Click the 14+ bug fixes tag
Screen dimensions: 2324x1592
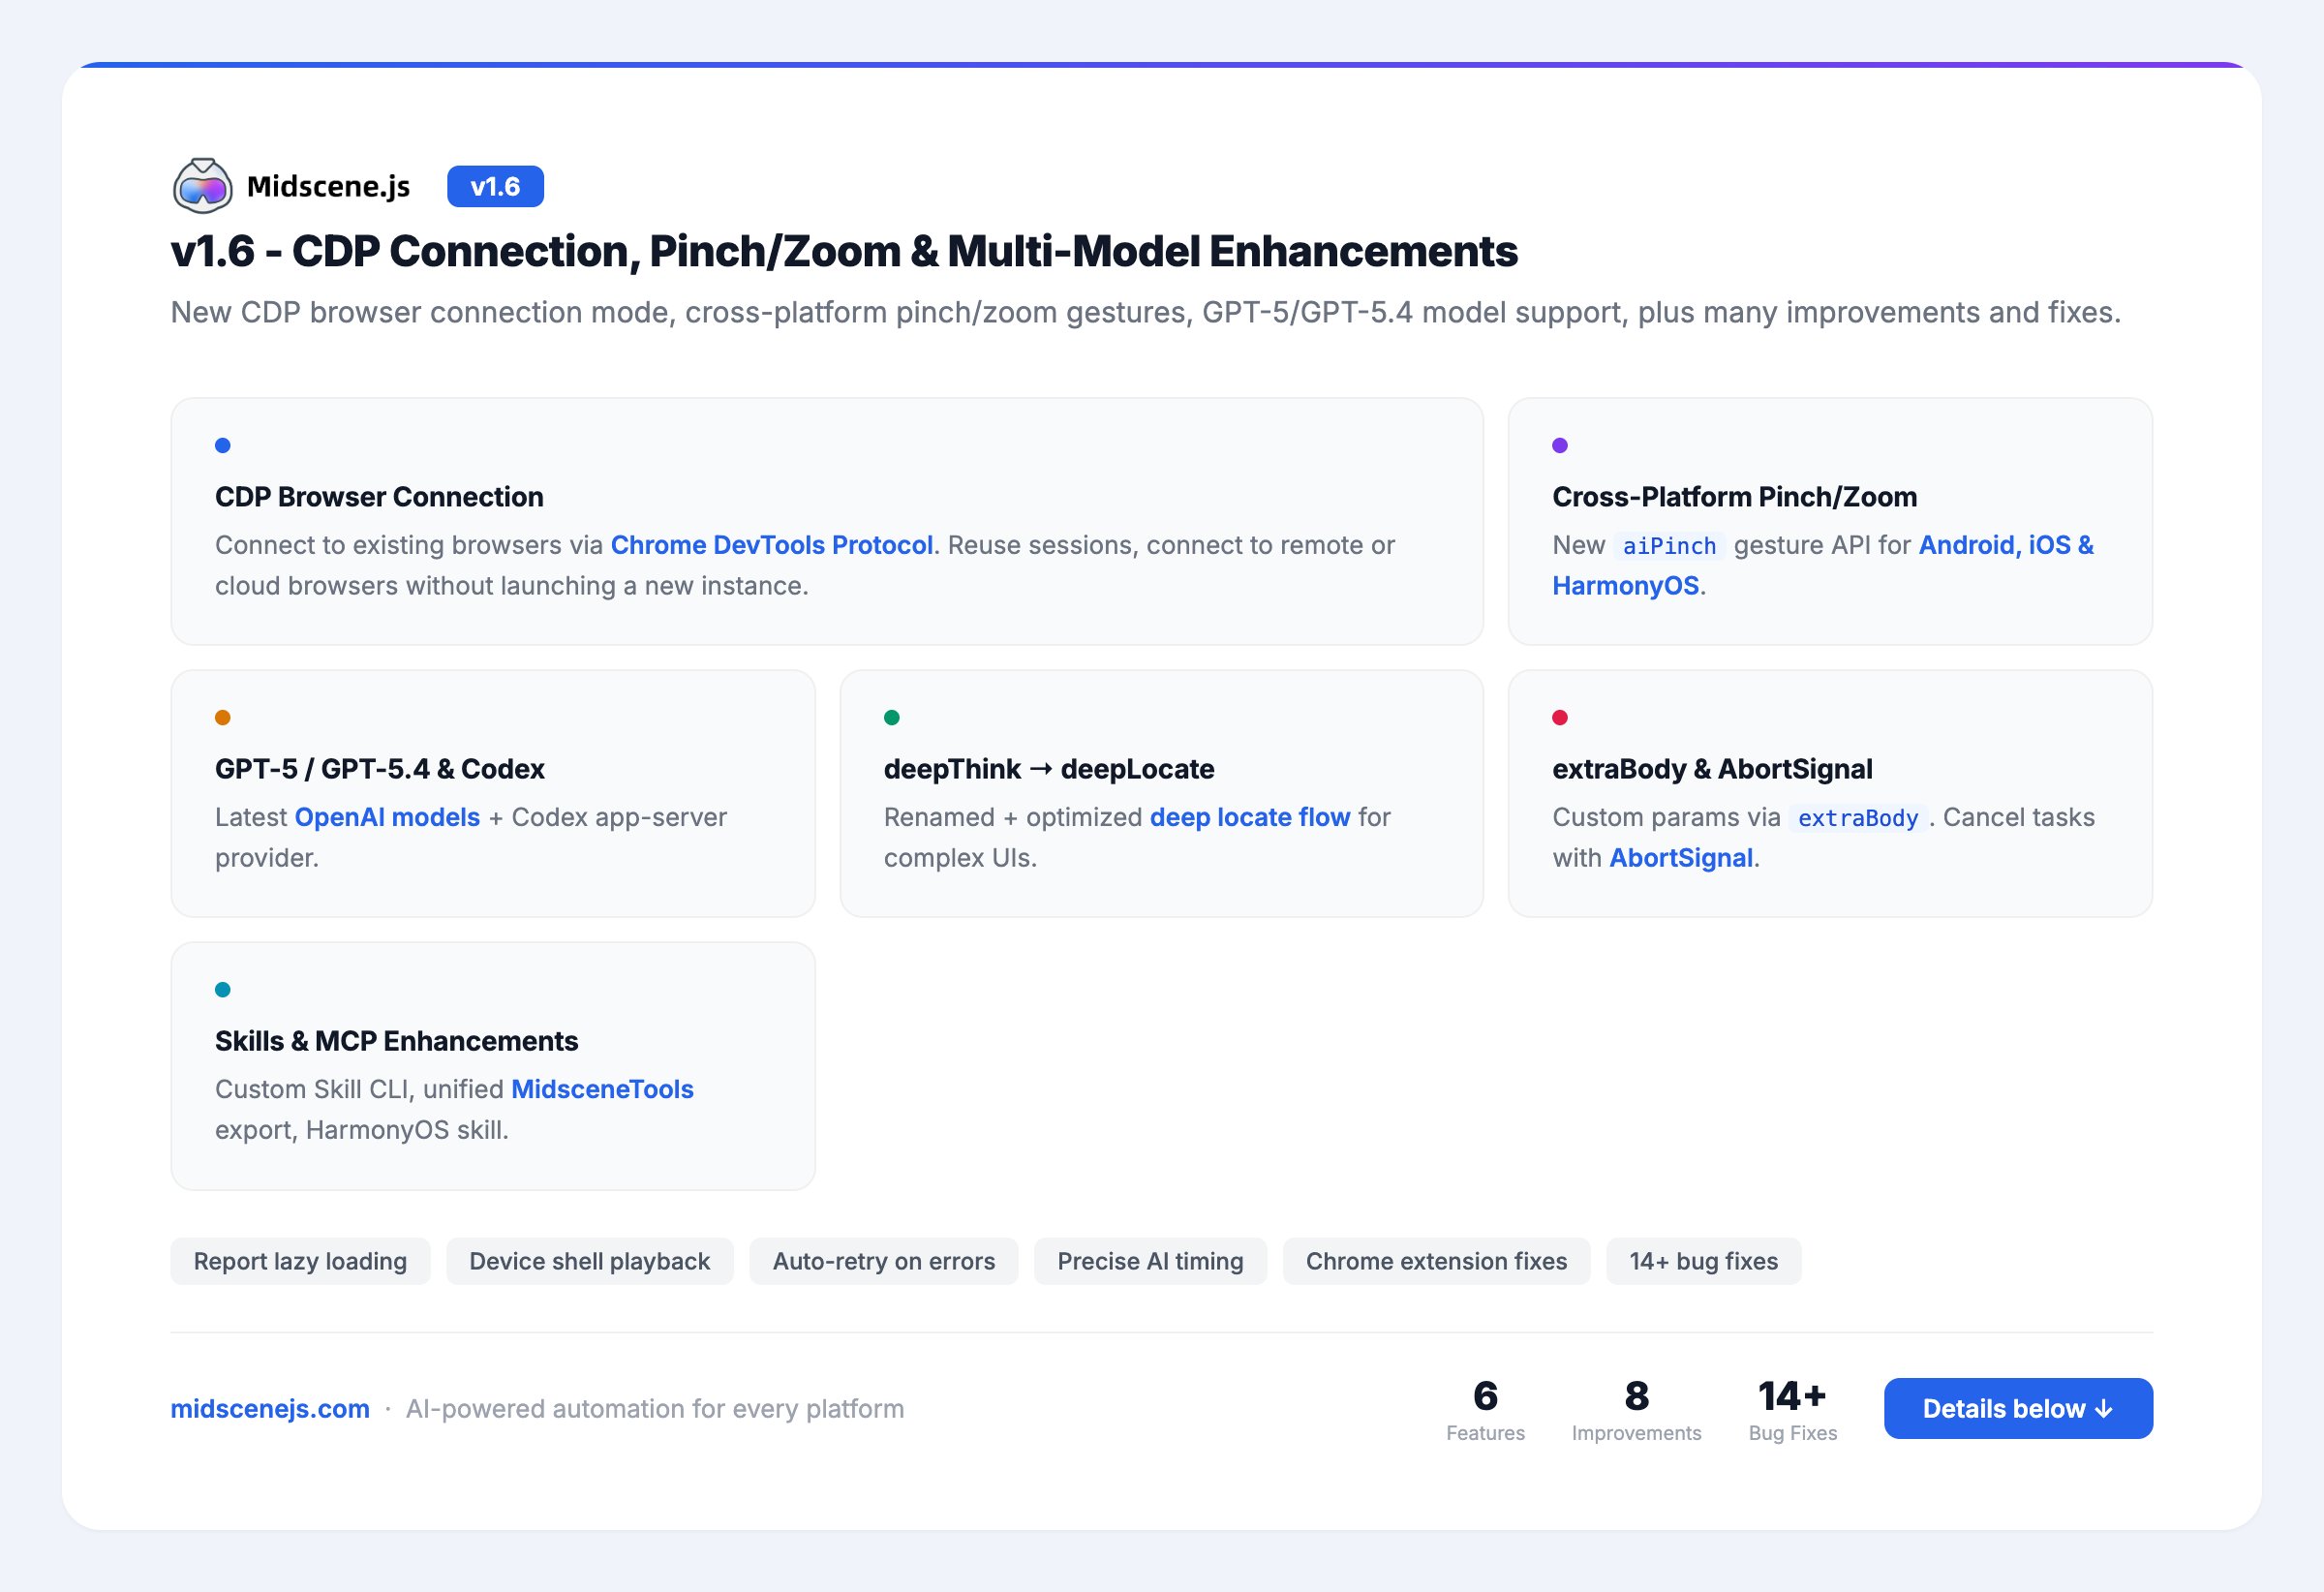point(1703,1262)
